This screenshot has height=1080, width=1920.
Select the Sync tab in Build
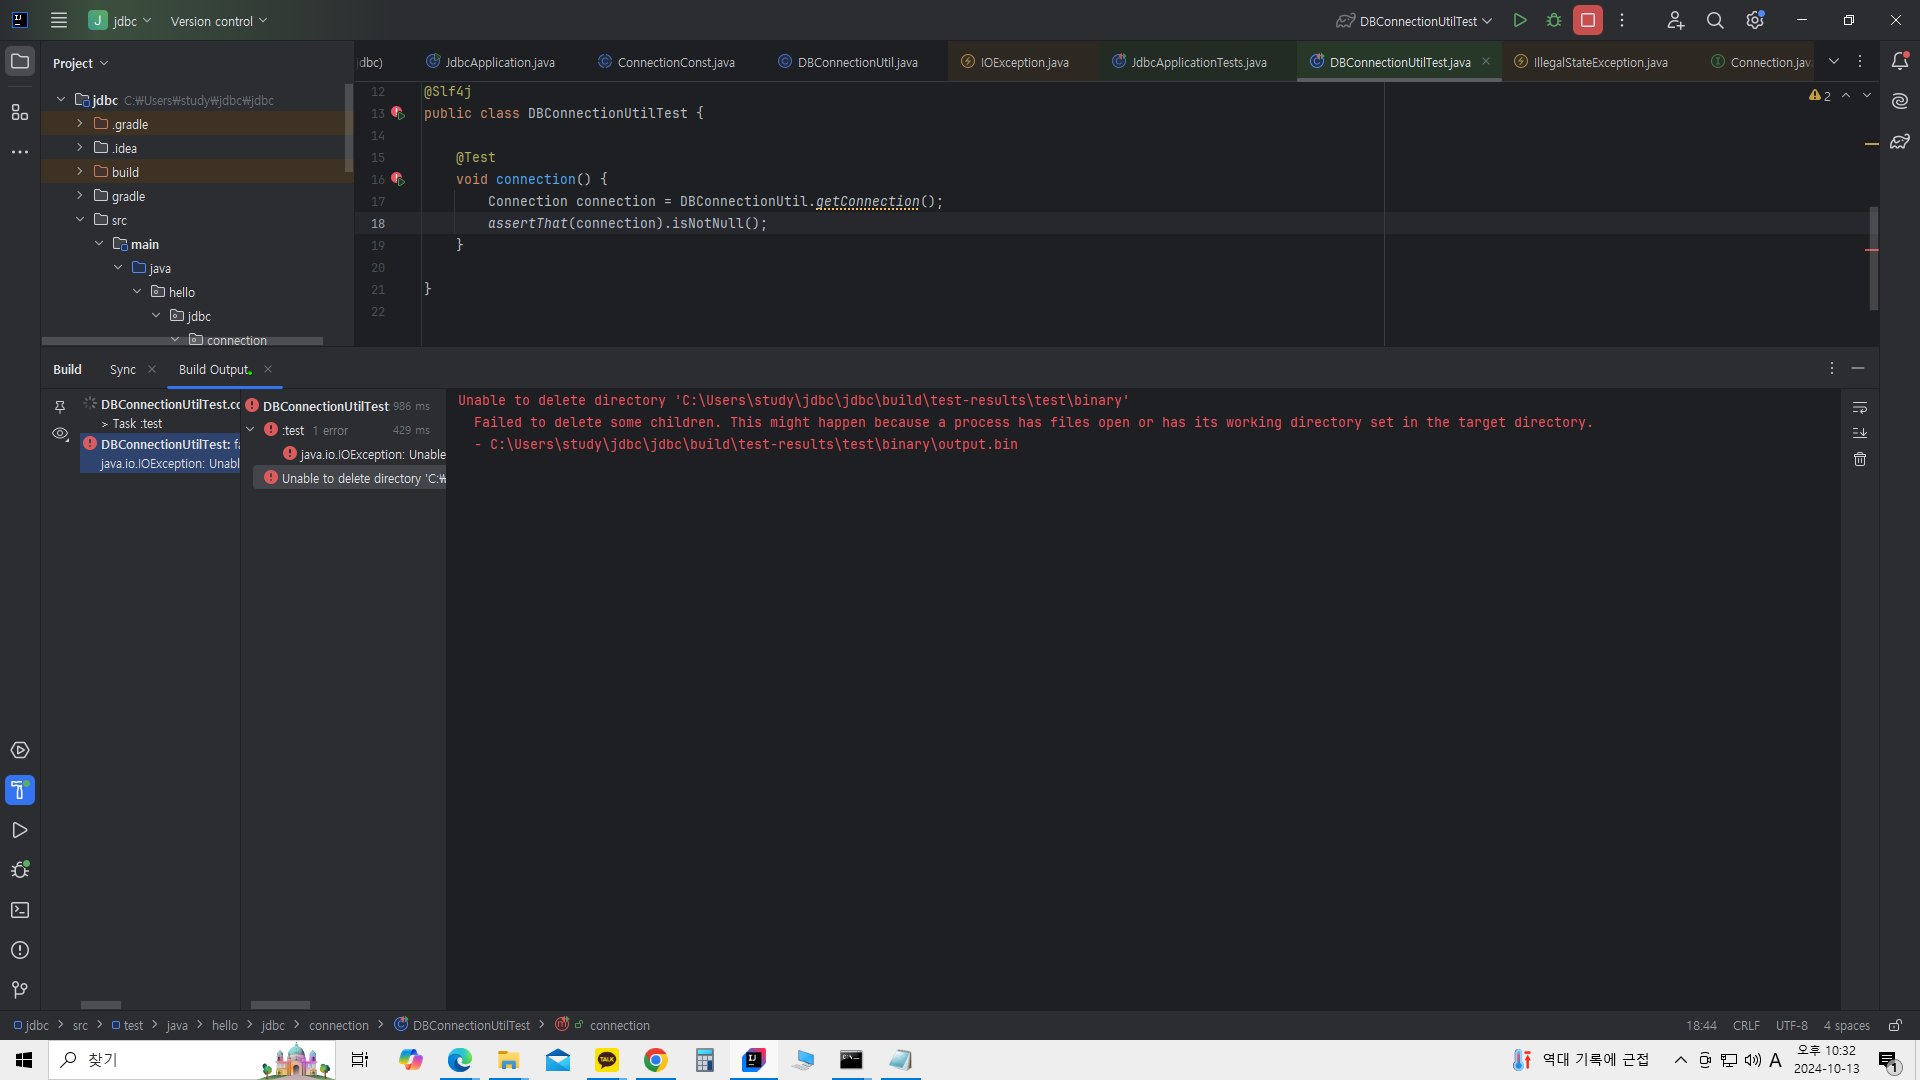coord(123,369)
